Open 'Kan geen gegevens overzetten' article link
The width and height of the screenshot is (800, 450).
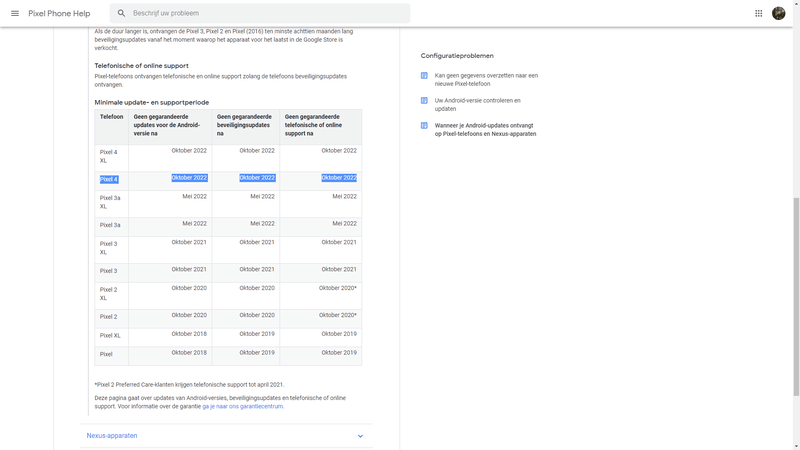pos(486,80)
